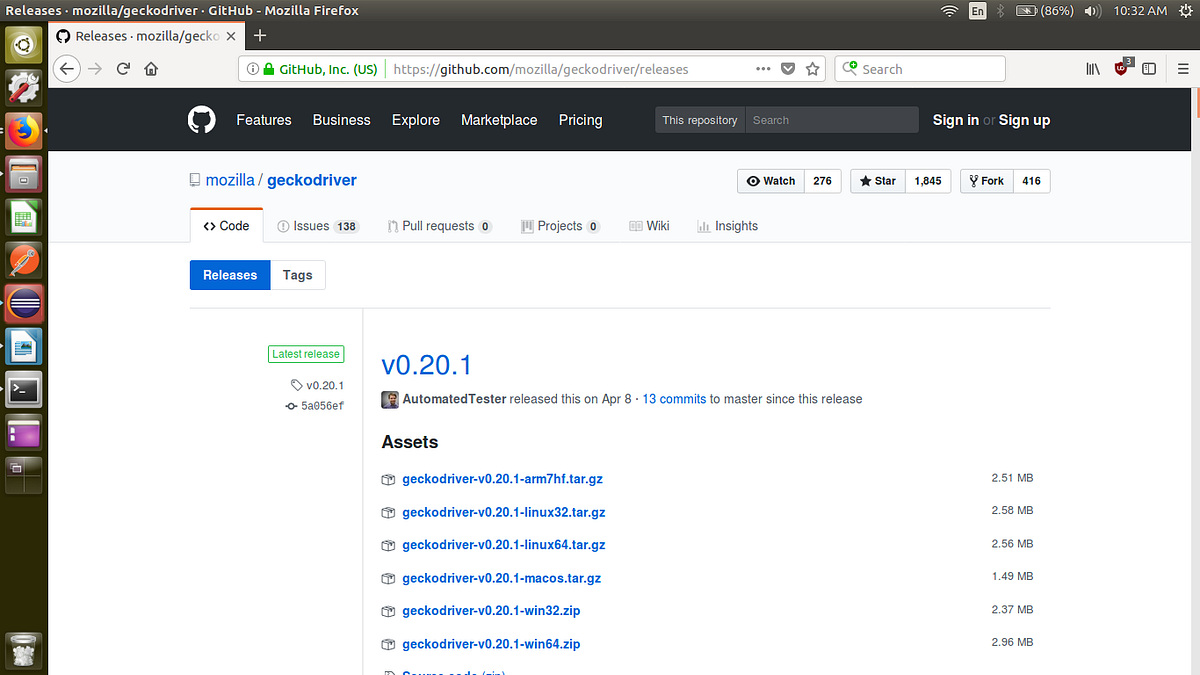Select the Code tab
This screenshot has height=675, width=1200.
[226, 226]
